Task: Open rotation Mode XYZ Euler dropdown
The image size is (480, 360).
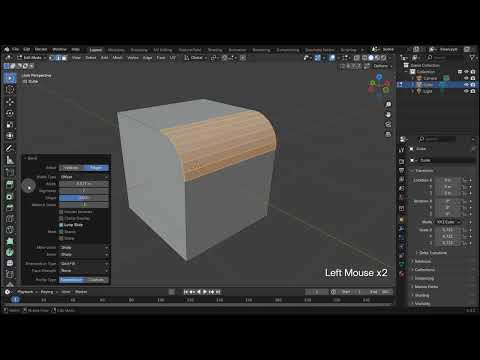Action: click(x=448, y=222)
